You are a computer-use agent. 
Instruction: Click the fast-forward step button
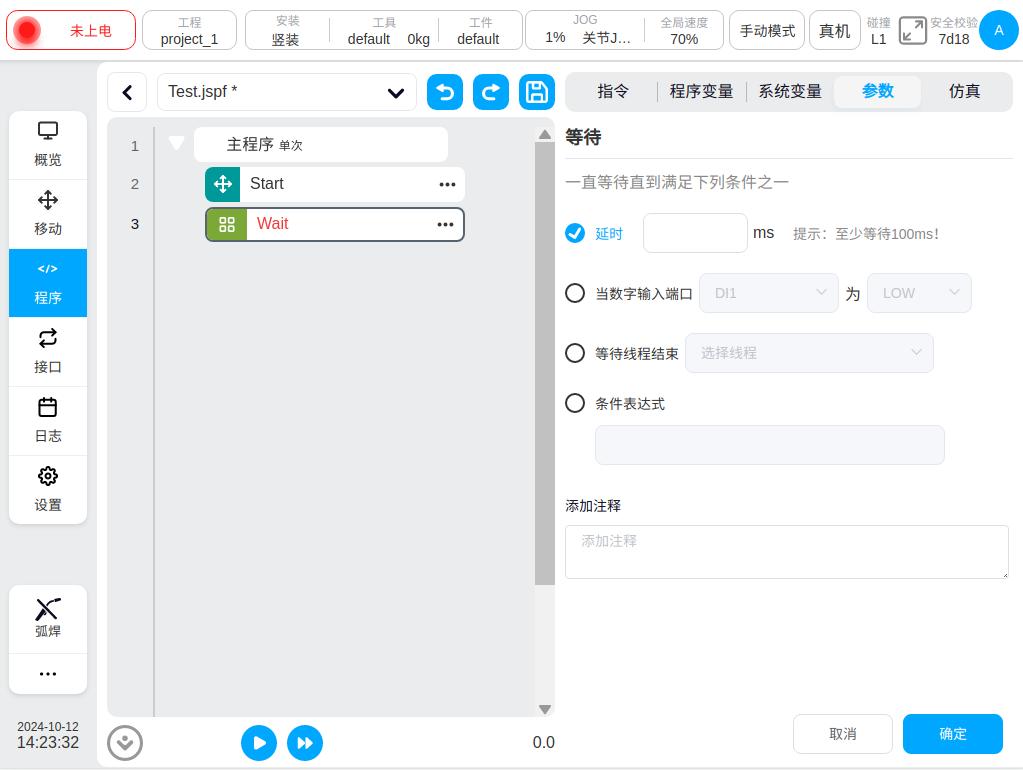[305, 743]
